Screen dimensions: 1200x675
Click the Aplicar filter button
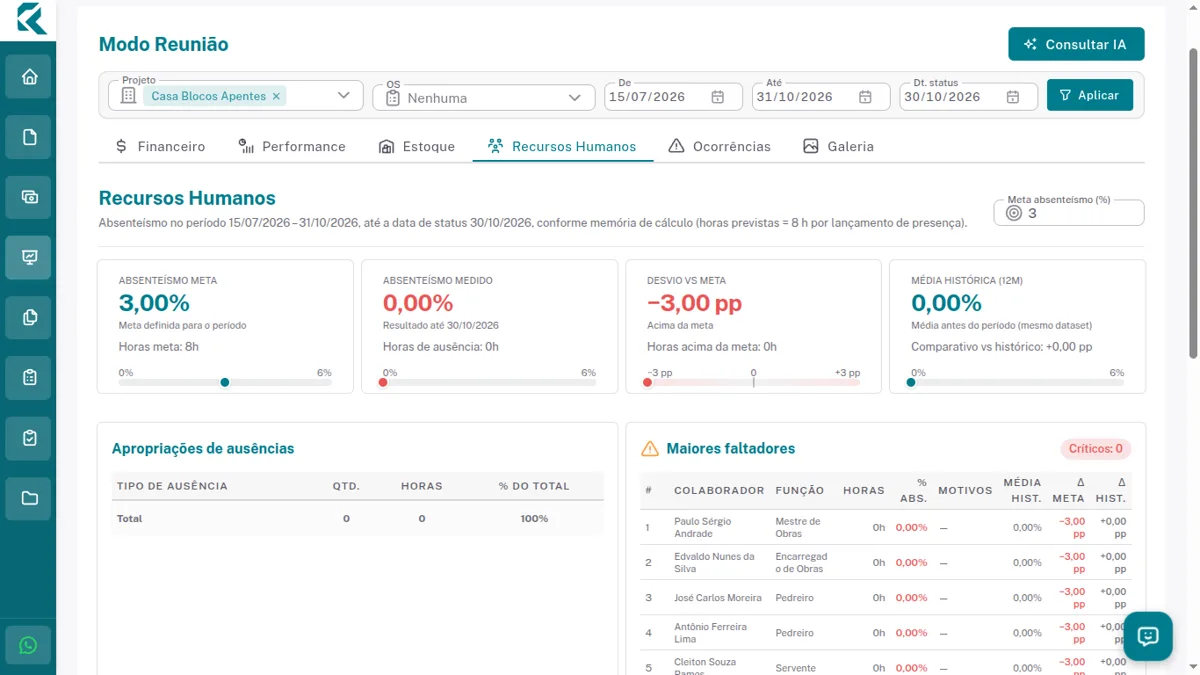click(x=1090, y=95)
